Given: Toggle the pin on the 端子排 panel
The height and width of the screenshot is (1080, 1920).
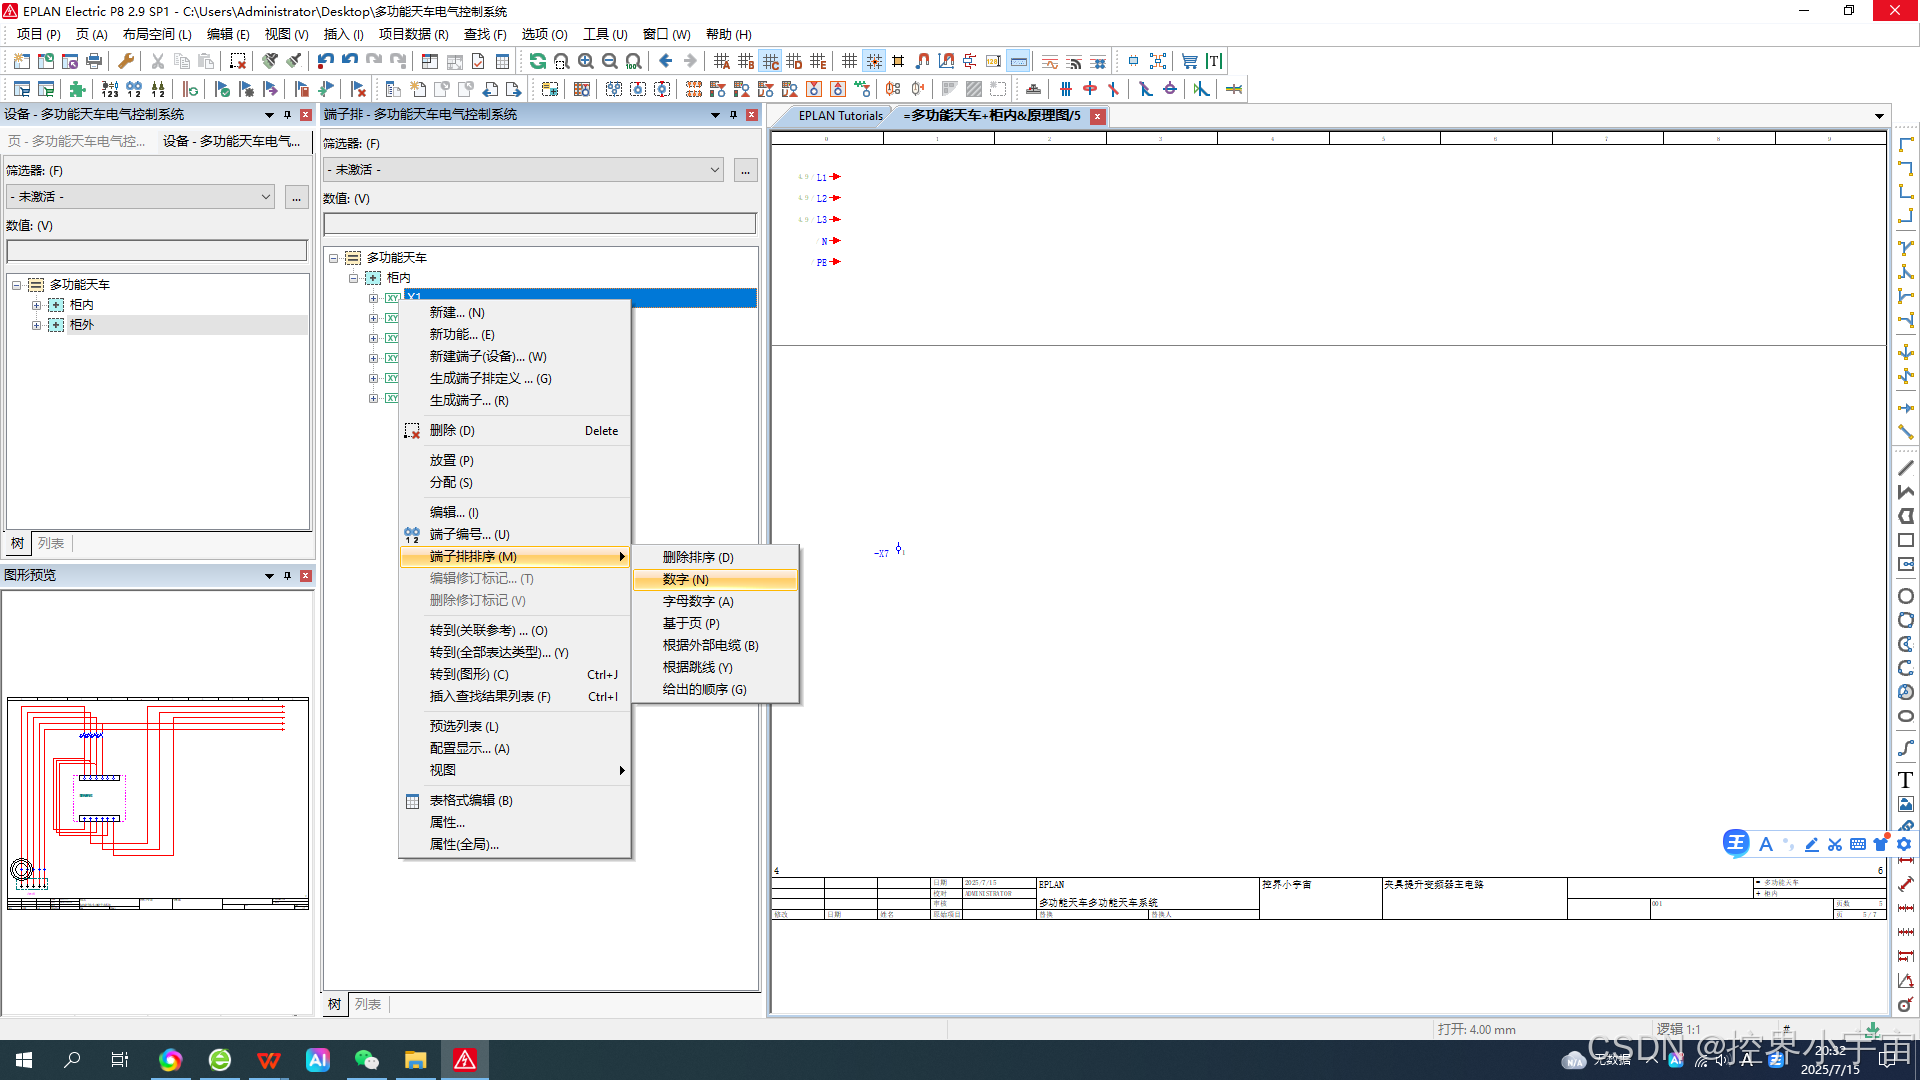Looking at the screenshot, I should [733, 115].
